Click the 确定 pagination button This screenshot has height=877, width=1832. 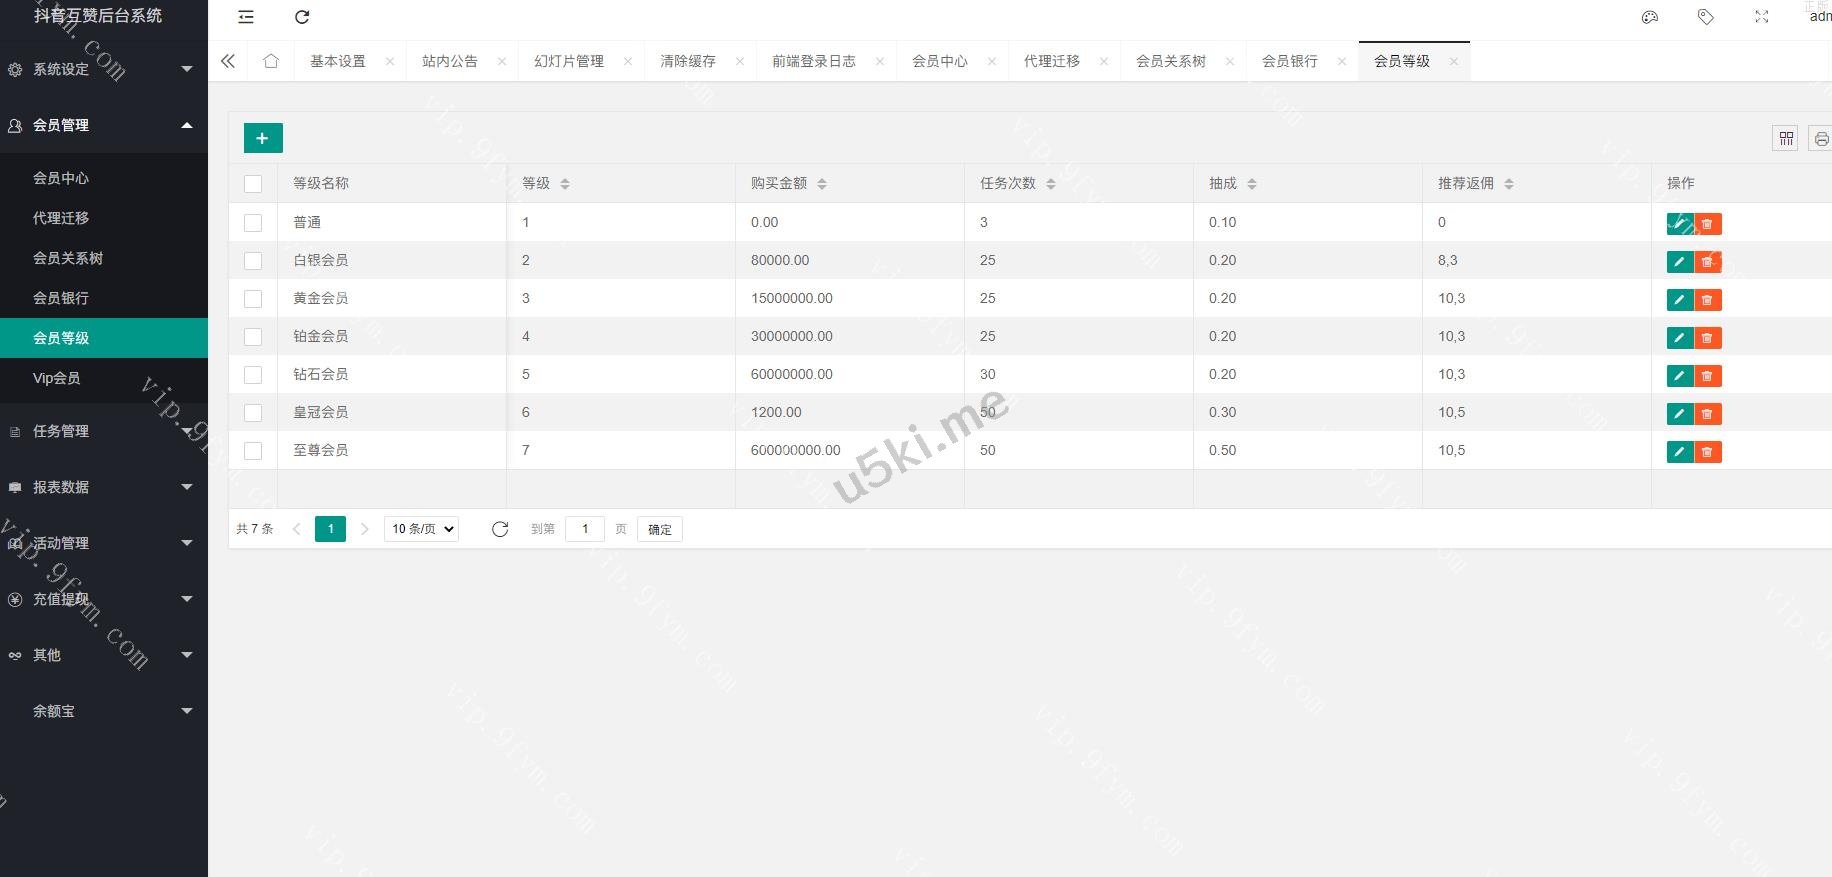(x=659, y=529)
